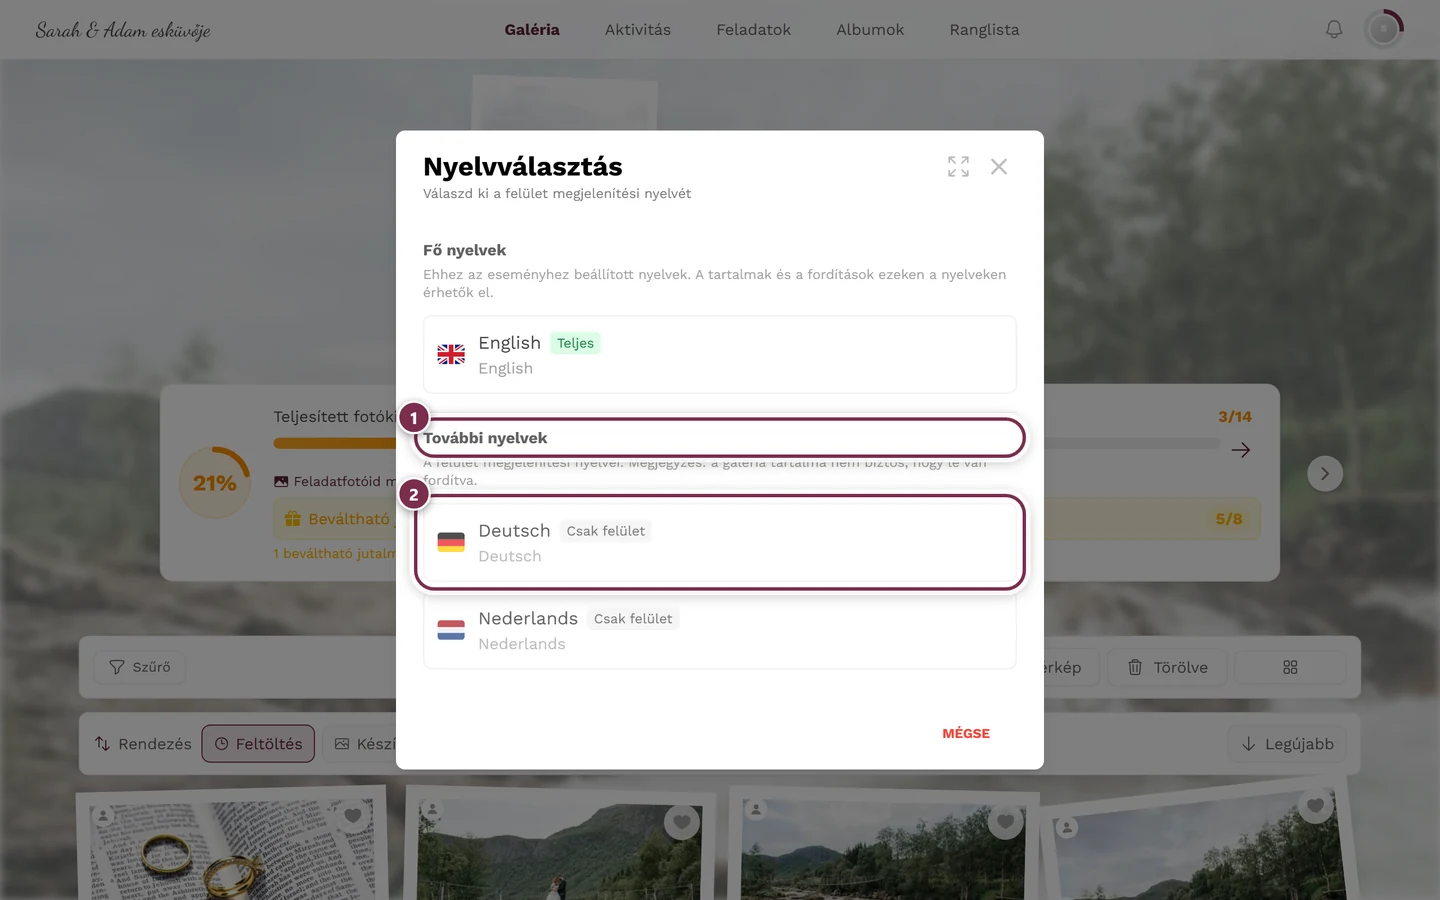1440x900 pixels.
Task: Open the Albumok tab
Action: tap(870, 30)
